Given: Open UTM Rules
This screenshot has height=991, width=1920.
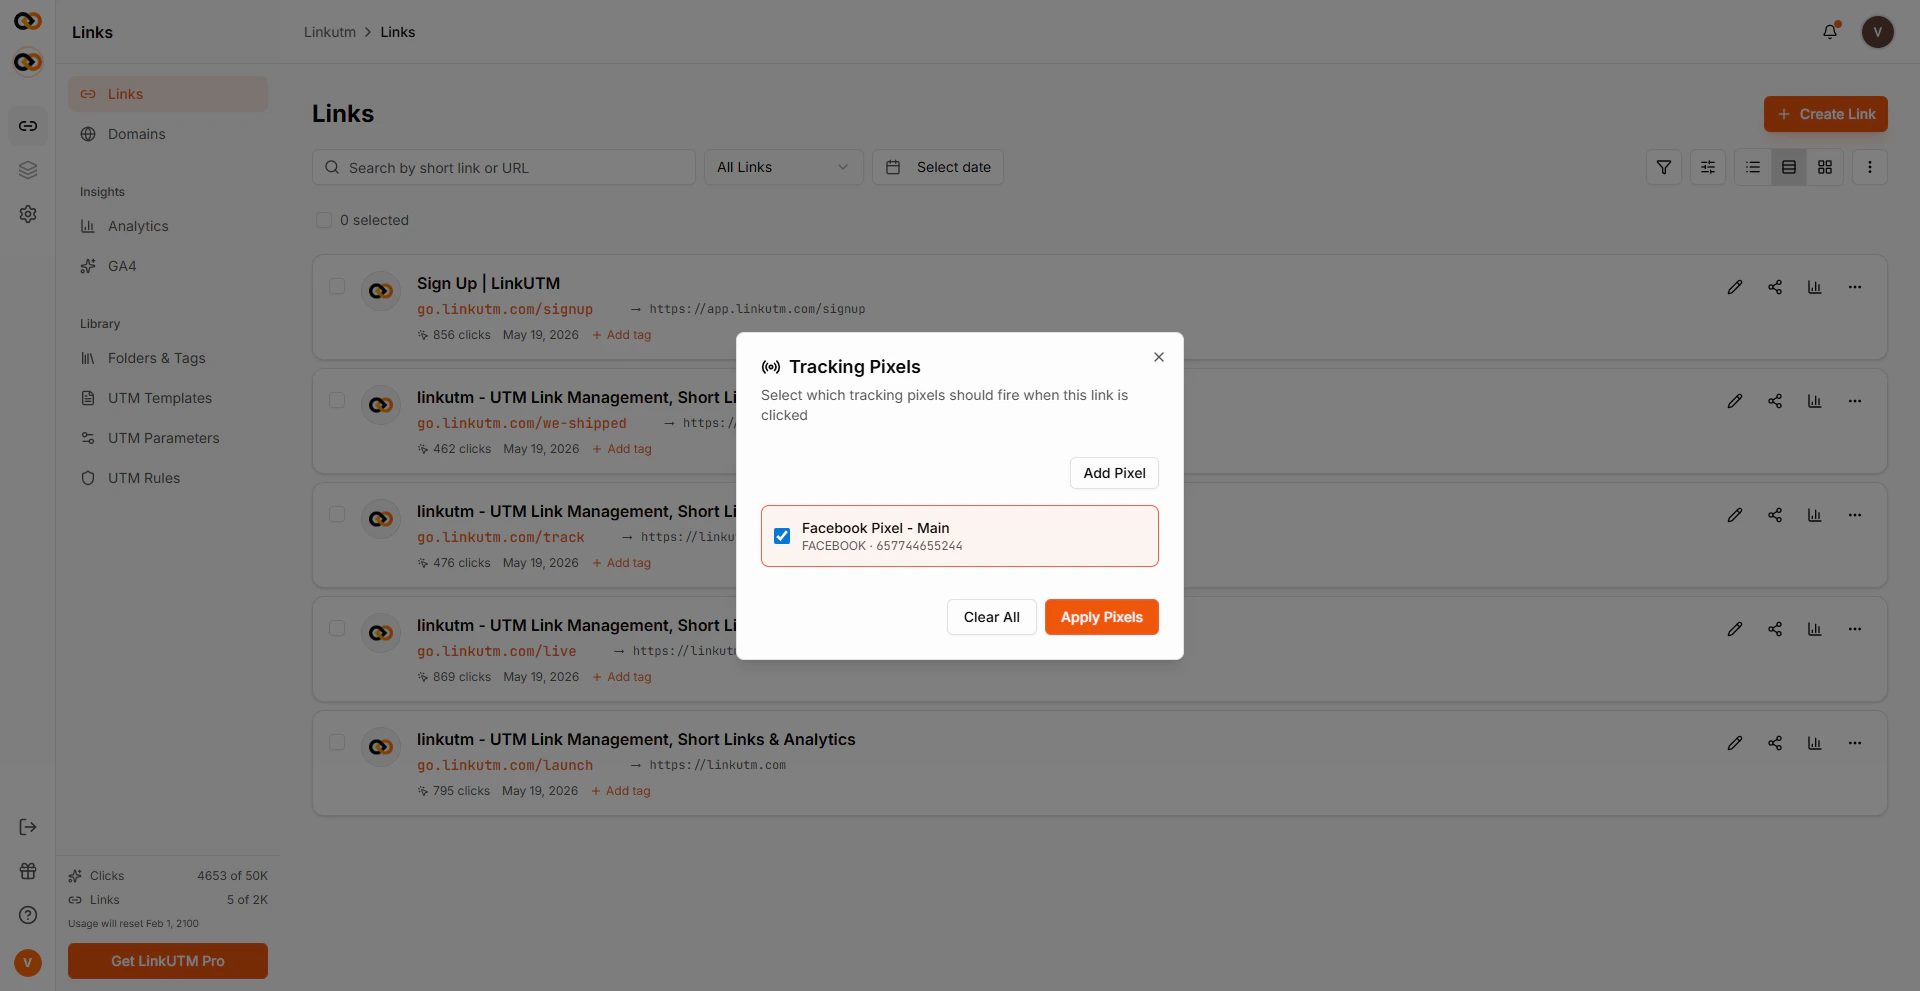Looking at the screenshot, I should (168, 478).
